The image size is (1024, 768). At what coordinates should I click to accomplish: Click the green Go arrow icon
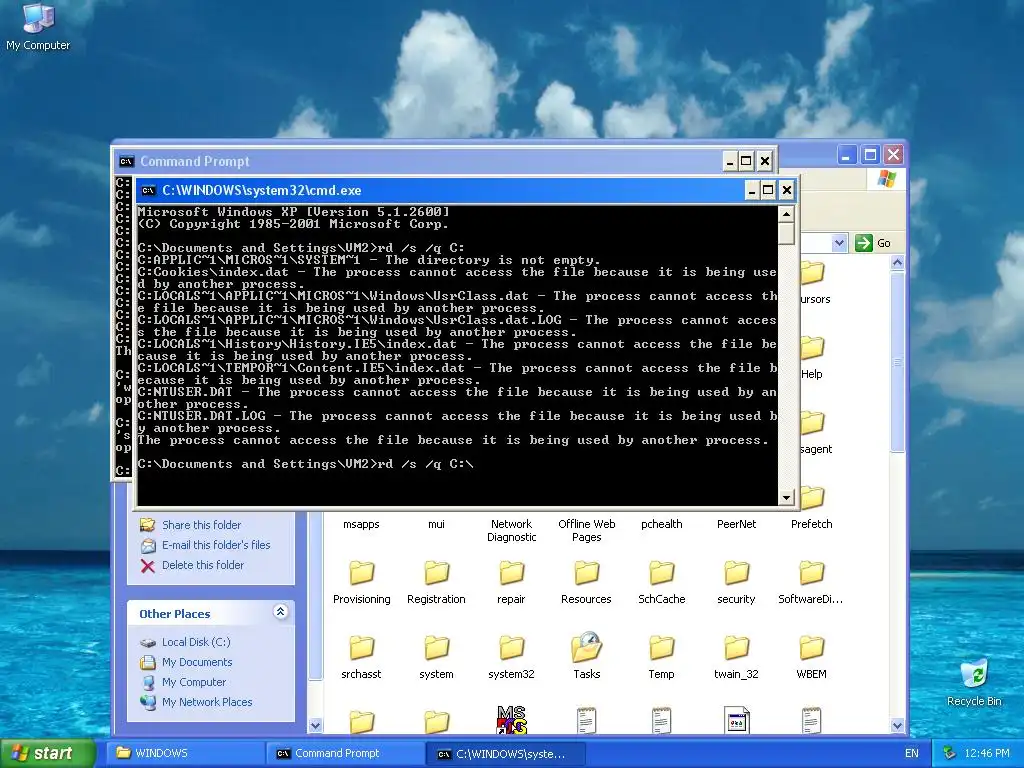[863, 243]
